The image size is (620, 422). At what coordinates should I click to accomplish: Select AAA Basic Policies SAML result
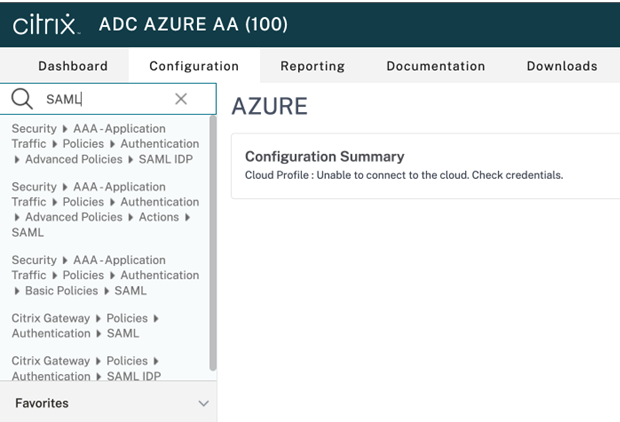pyautogui.click(x=104, y=275)
